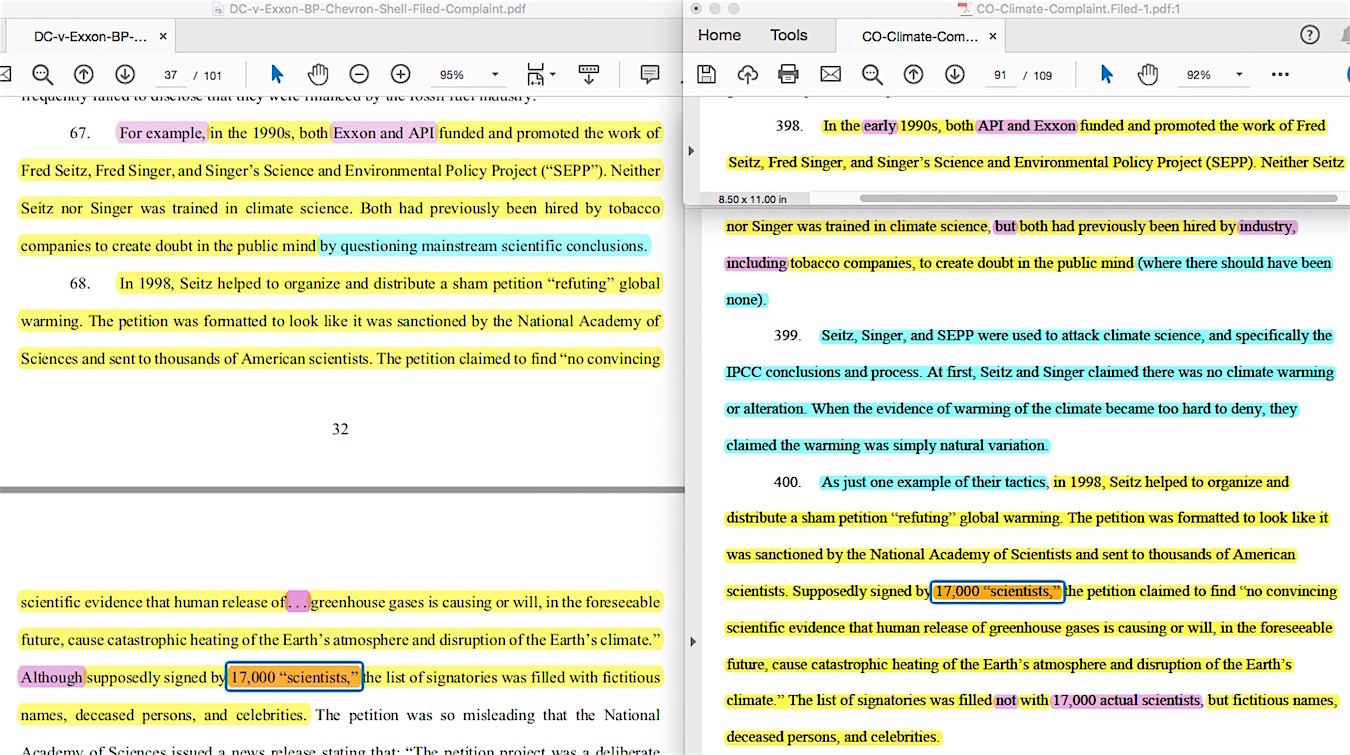Go to next page in the DC-v-Exxon document

125,75
